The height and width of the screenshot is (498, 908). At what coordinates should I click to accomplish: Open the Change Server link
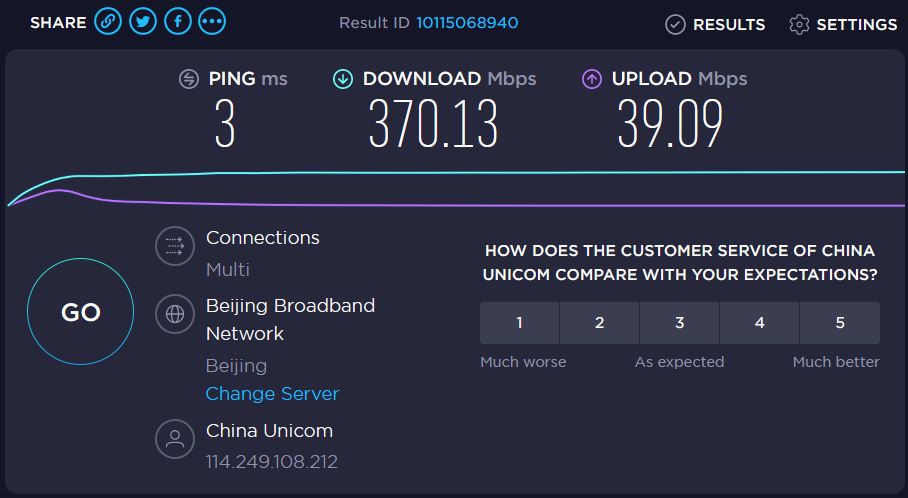(x=272, y=394)
